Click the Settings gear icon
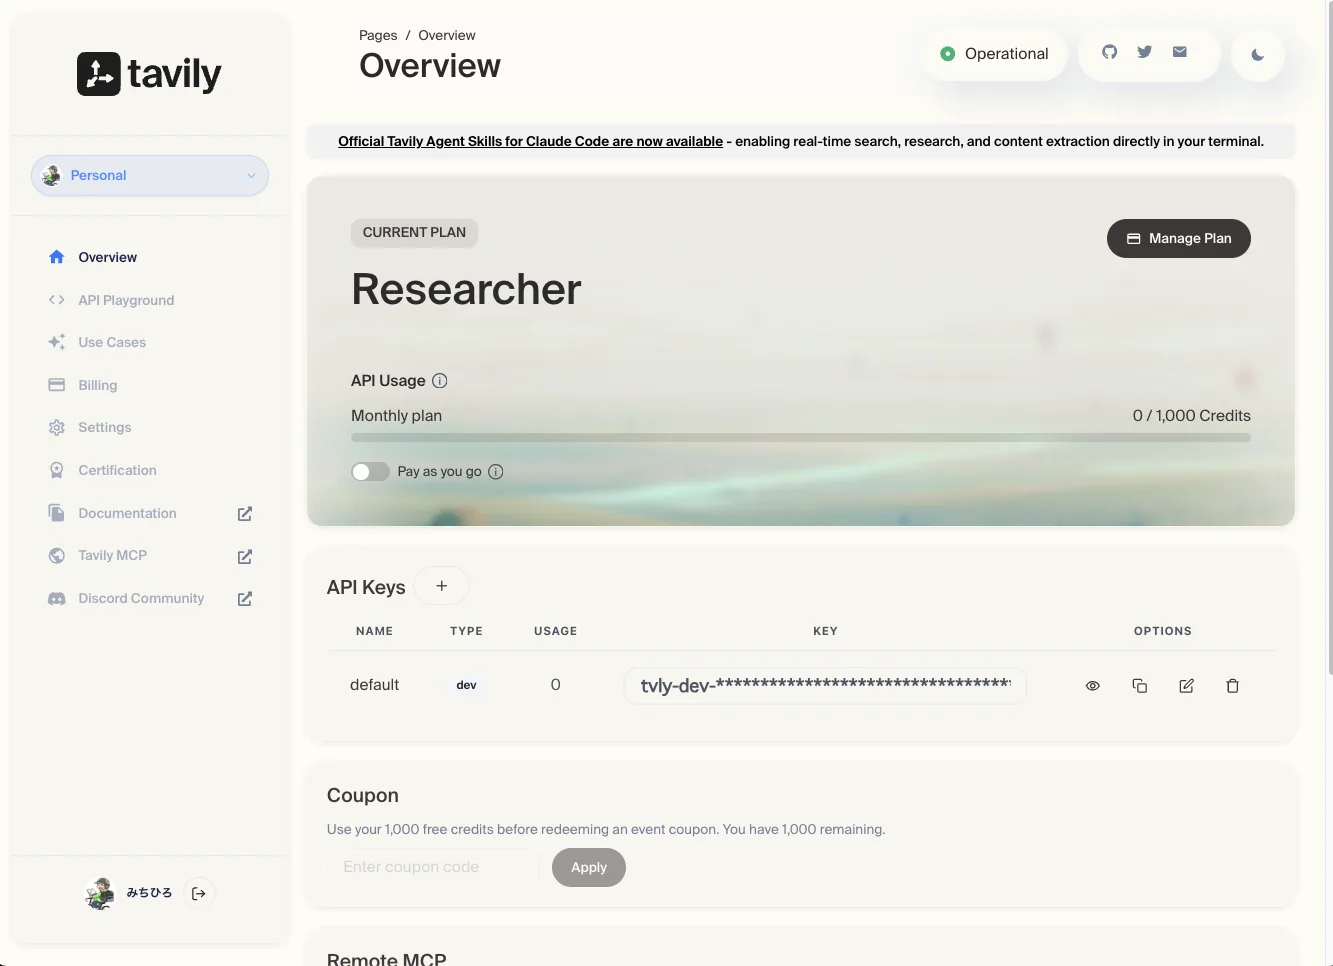 tap(57, 427)
